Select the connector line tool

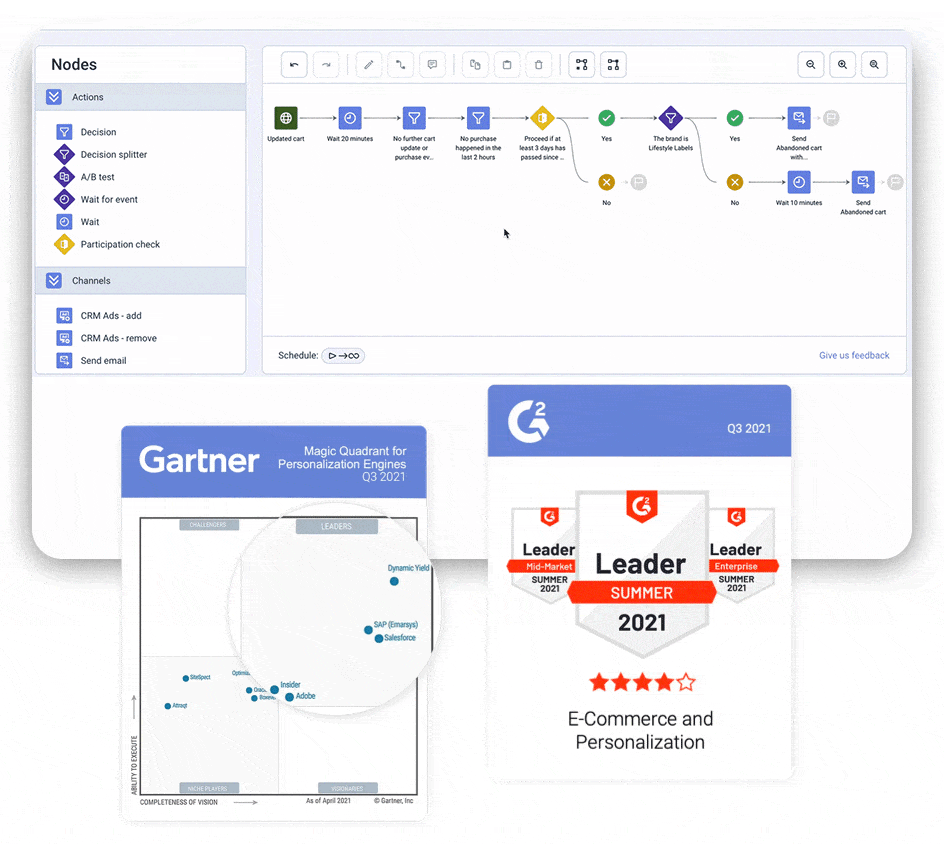[400, 64]
